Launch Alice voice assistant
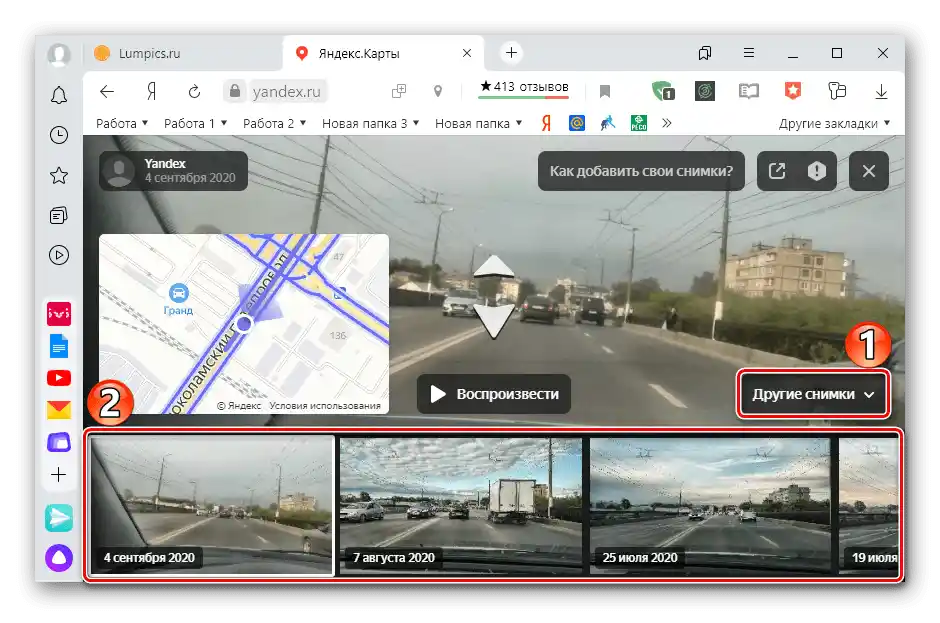Image resolution: width=940 pixels, height=623 pixels. click(59, 558)
